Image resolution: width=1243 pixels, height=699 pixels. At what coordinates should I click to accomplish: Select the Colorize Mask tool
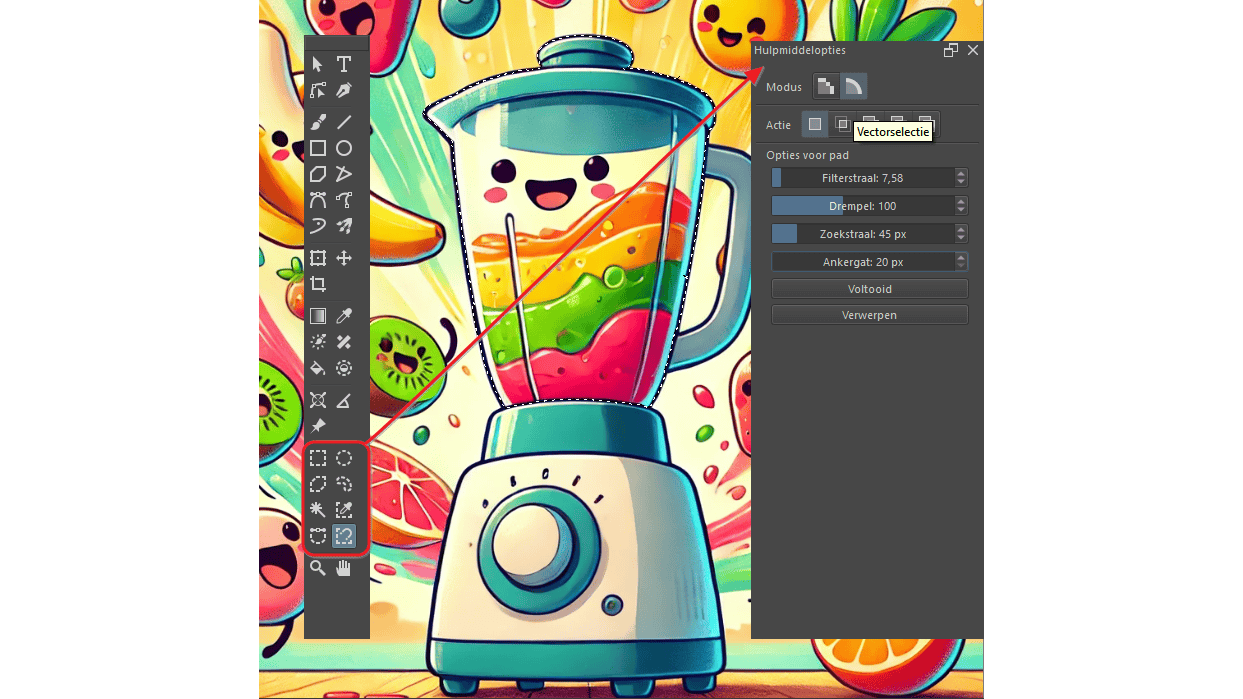click(x=318, y=342)
